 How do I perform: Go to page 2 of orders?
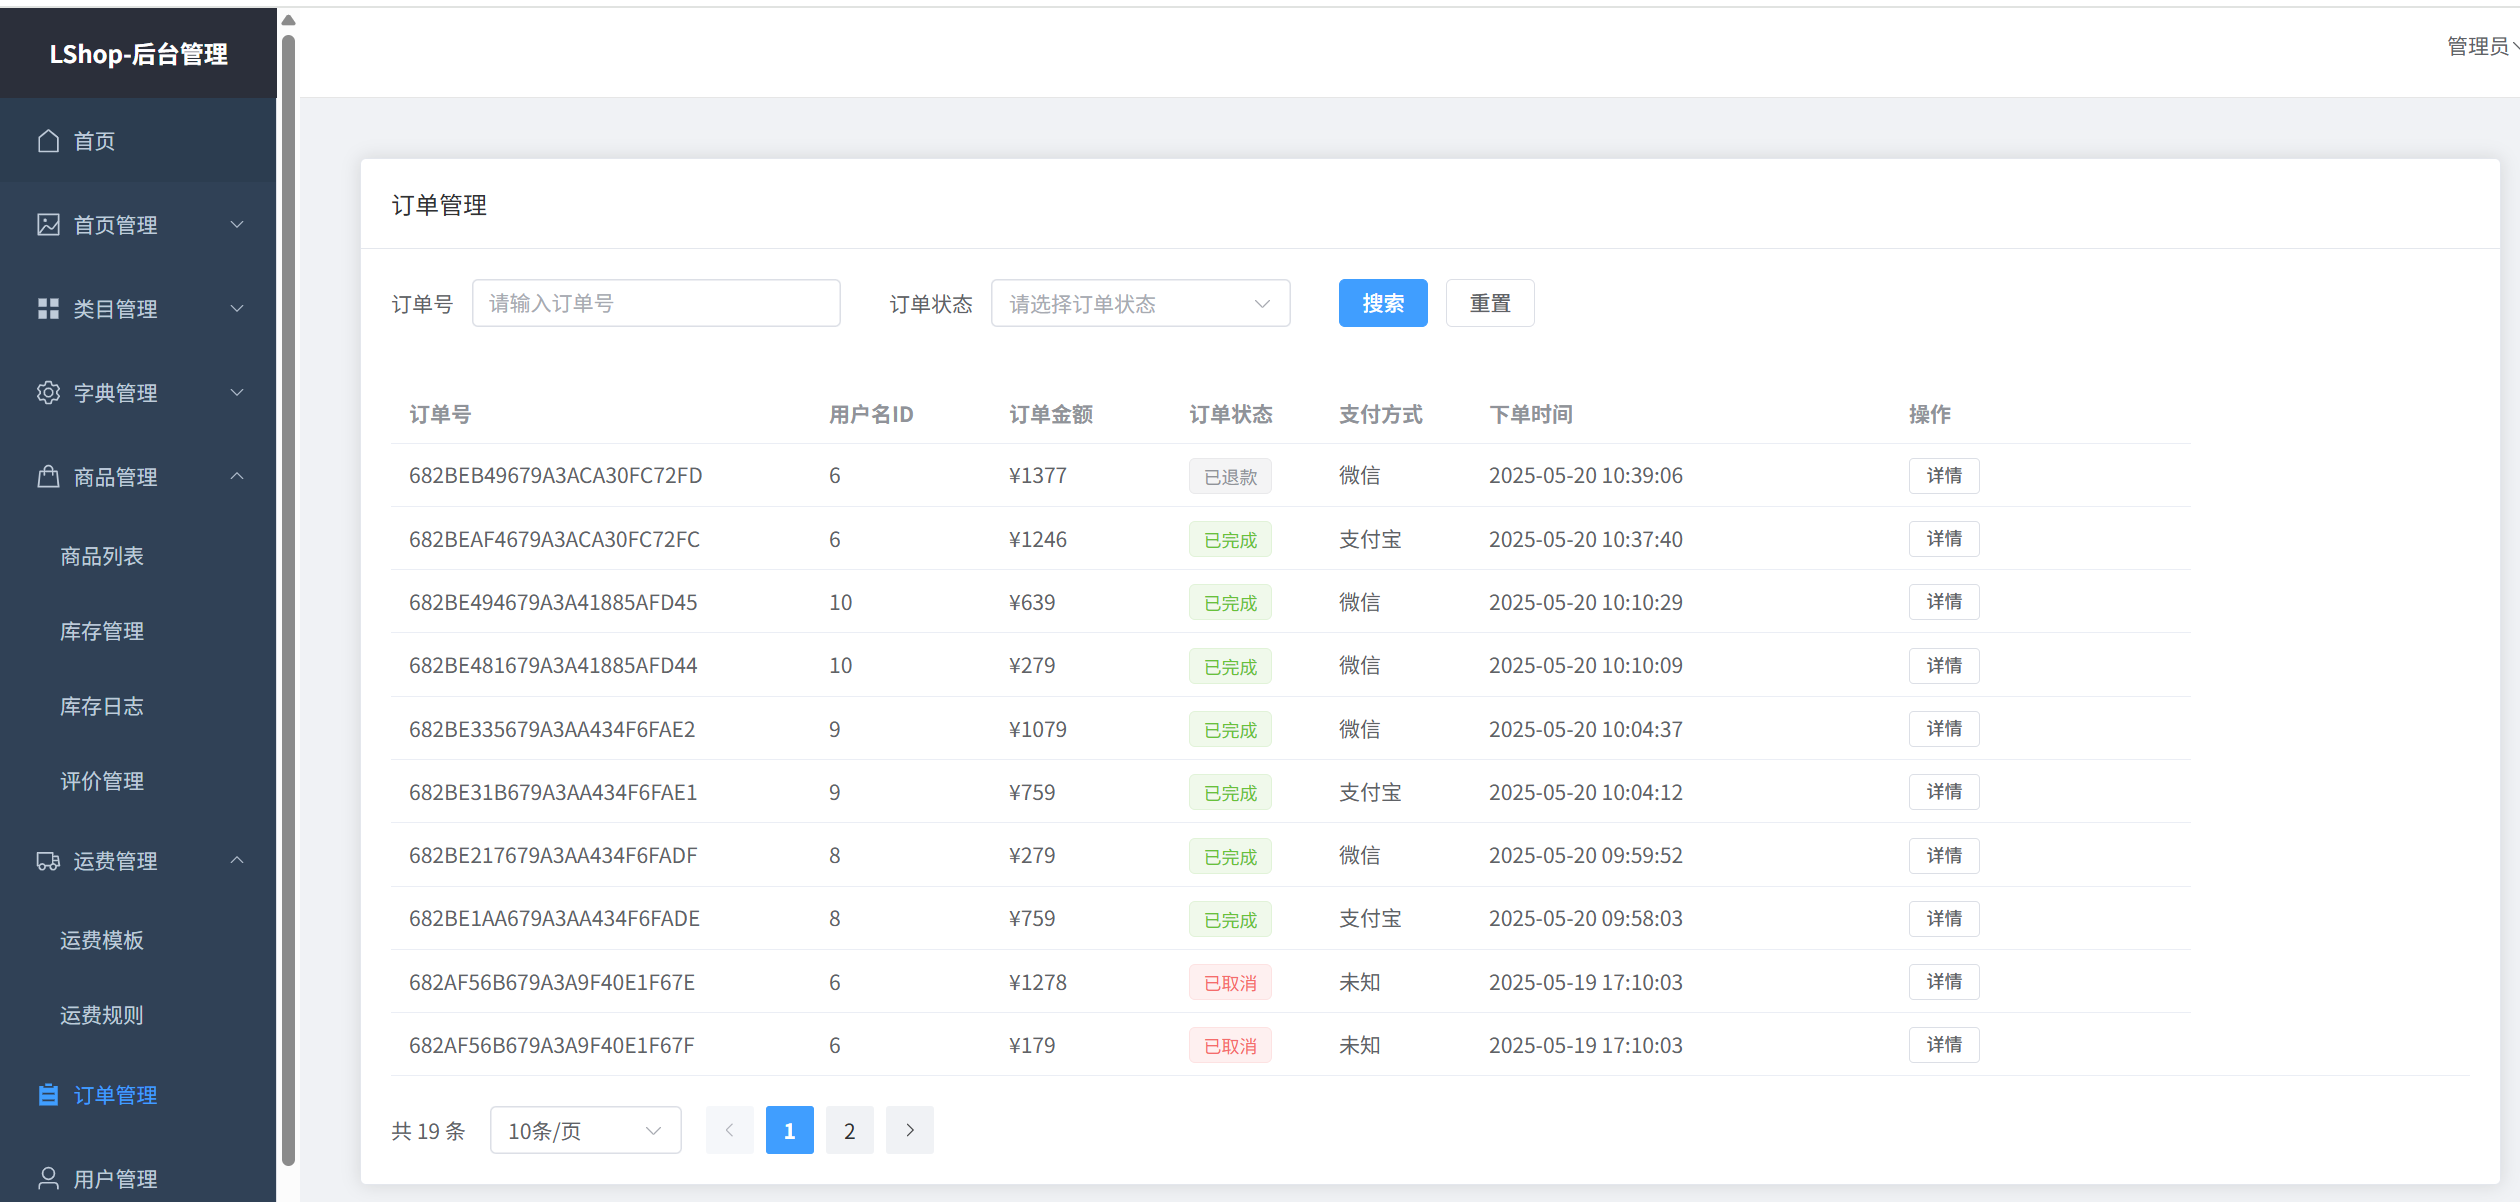coord(849,1131)
